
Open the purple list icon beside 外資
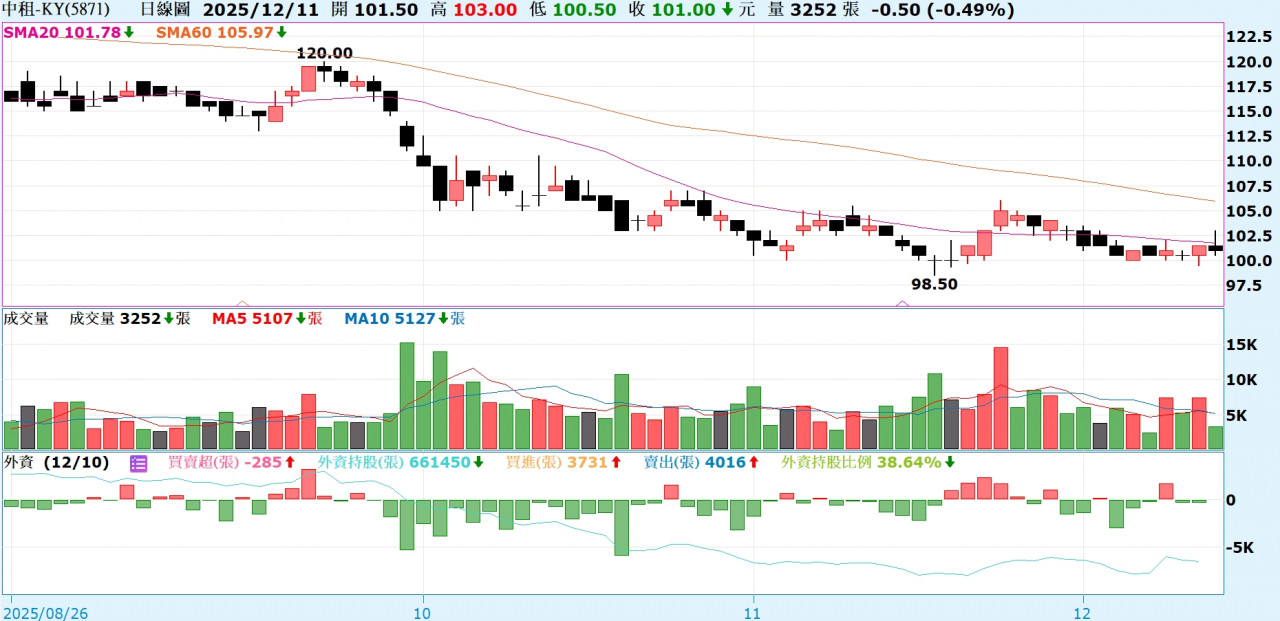[x=139, y=463]
